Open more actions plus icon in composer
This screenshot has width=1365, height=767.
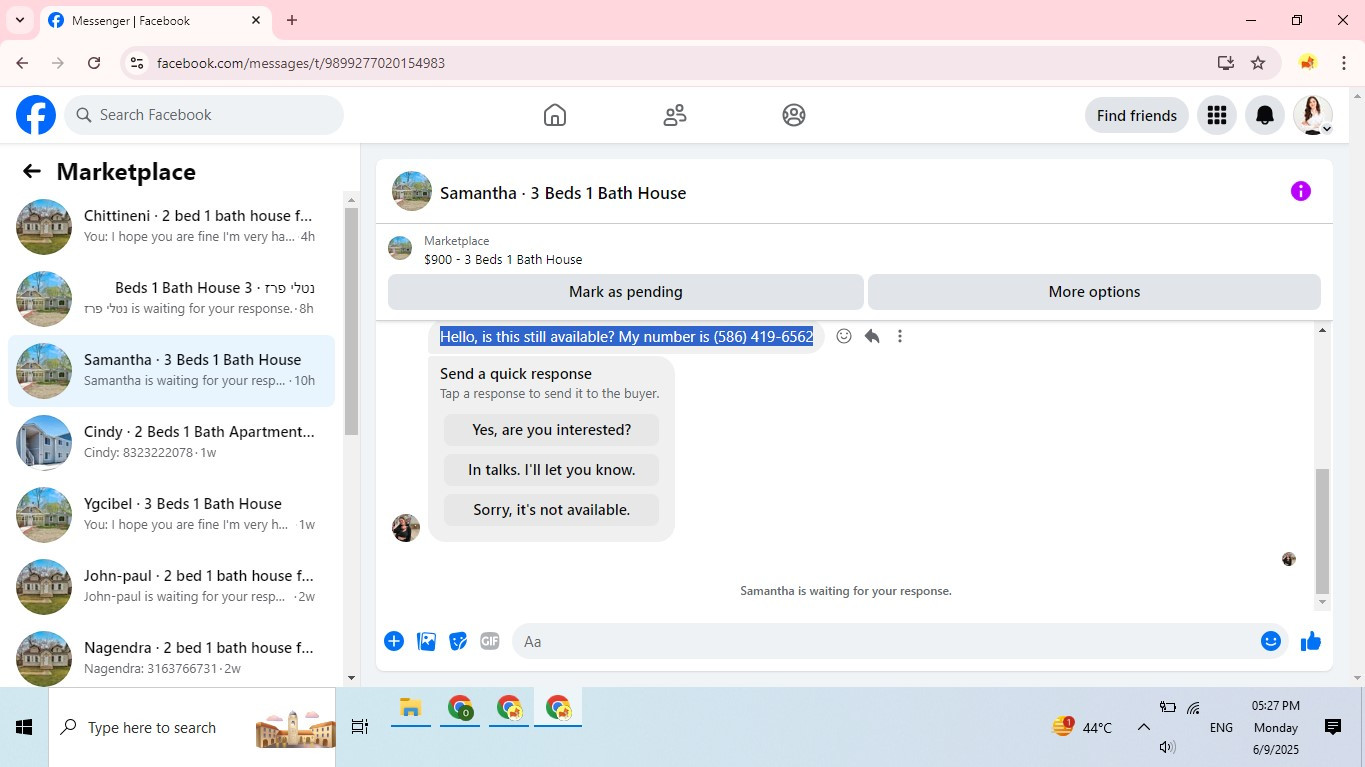[394, 641]
